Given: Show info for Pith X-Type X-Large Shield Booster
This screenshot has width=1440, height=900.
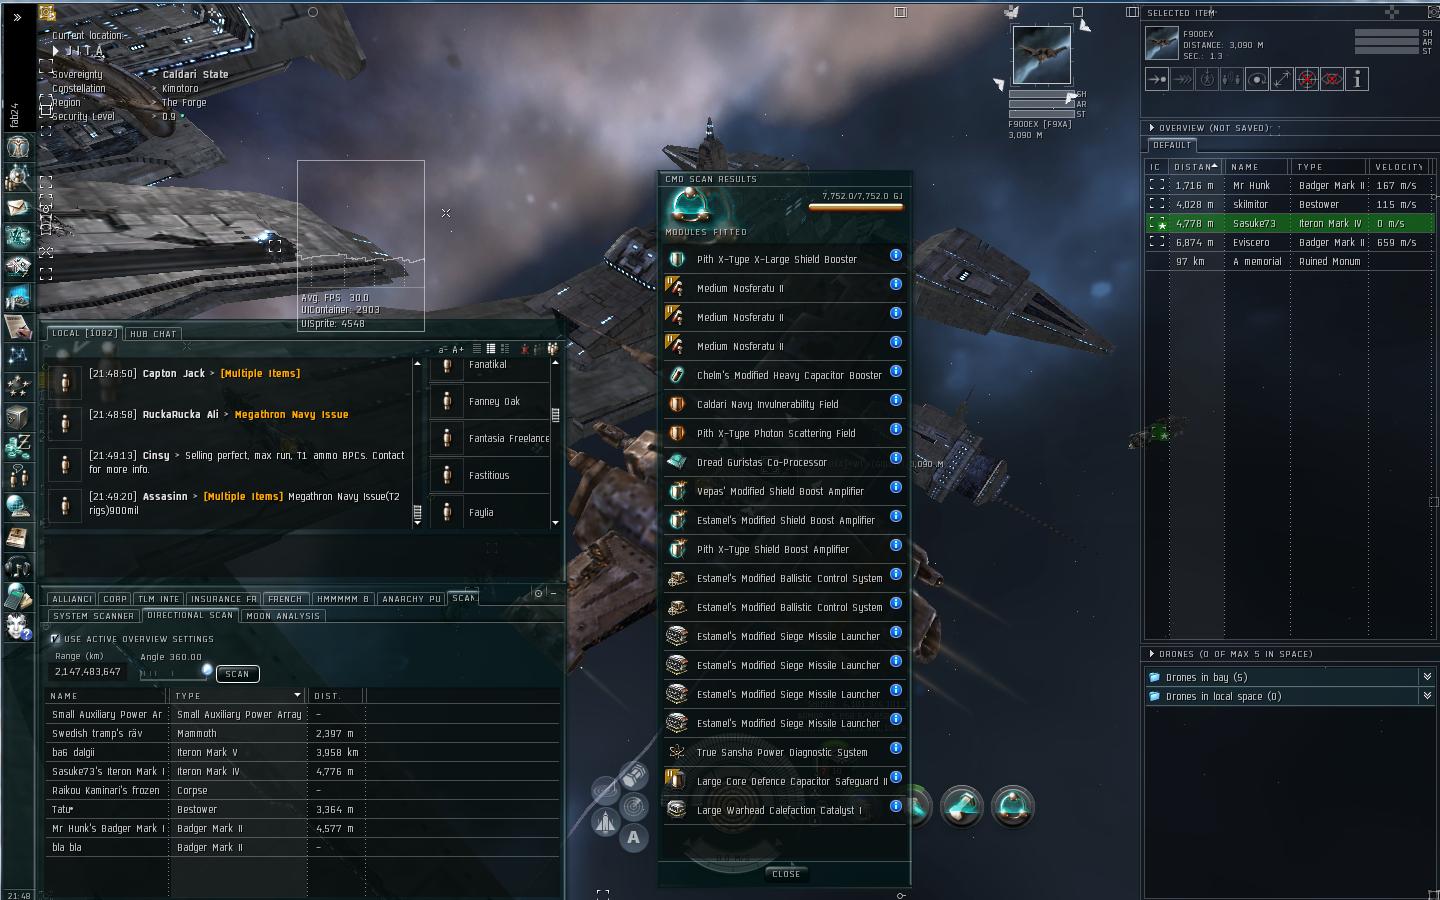Looking at the screenshot, I should pos(896,255).
